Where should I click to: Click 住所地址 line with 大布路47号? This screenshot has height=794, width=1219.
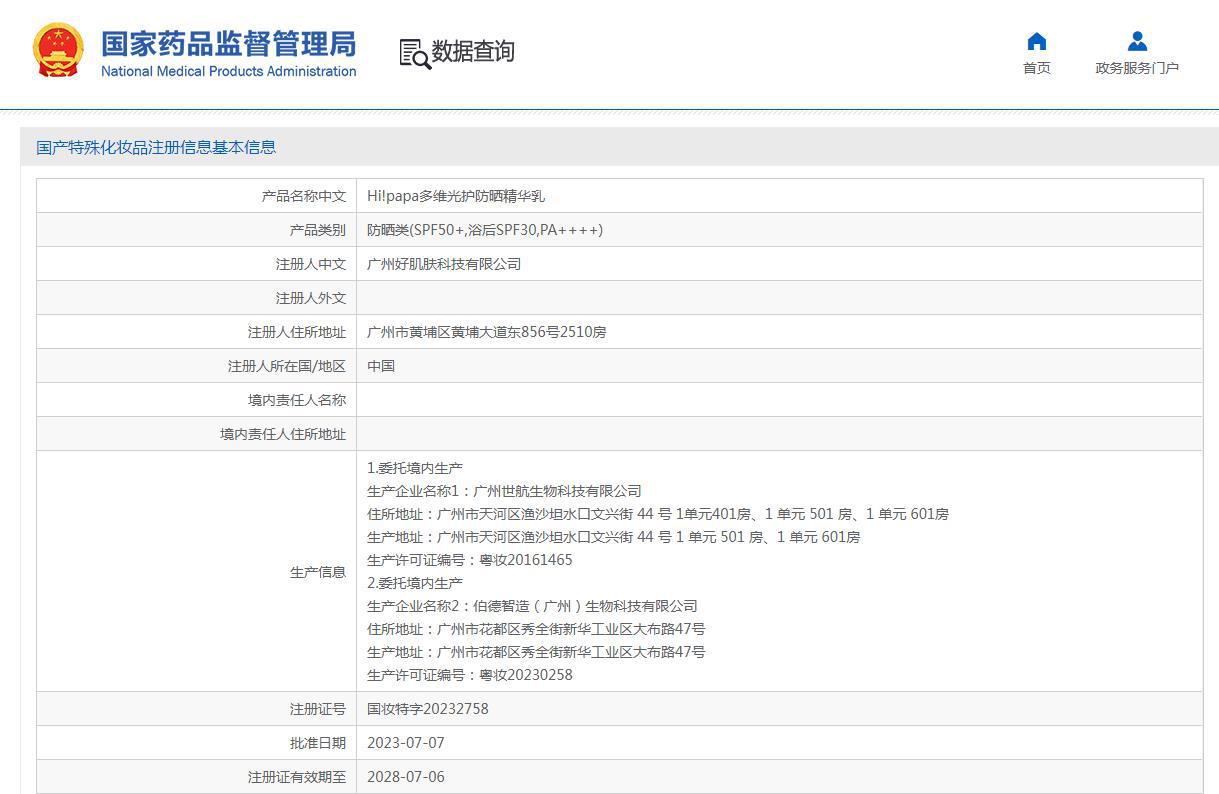[x=536, y=629]
